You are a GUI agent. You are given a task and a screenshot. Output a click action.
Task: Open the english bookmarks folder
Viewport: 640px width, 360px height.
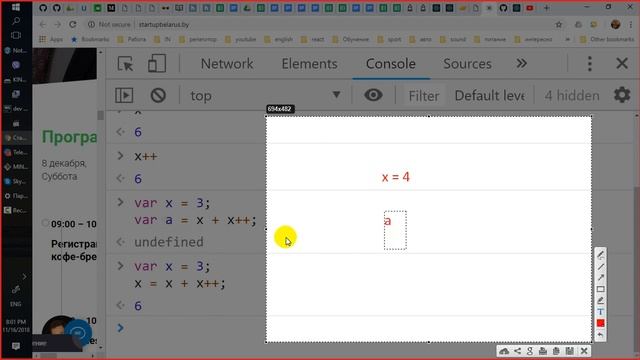click(x=279, y=40)
